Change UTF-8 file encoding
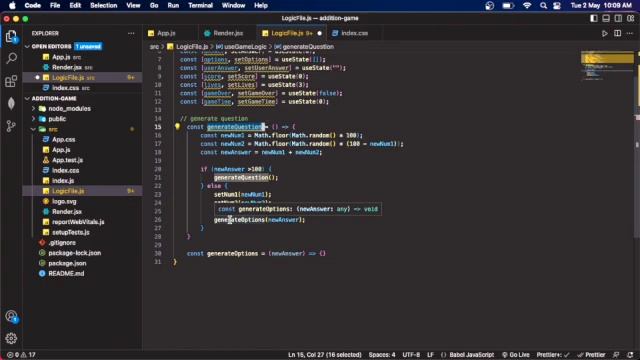This screenshot has width=640, height=360. pos(411,355)
